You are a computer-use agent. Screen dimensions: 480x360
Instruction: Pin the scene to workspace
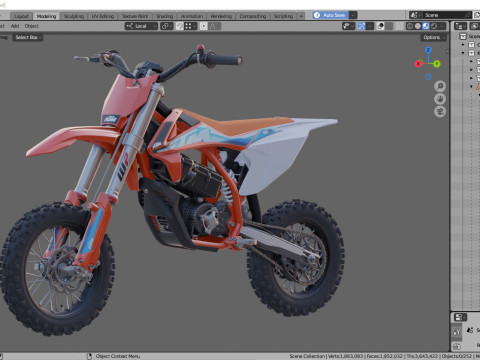point(468,15)
